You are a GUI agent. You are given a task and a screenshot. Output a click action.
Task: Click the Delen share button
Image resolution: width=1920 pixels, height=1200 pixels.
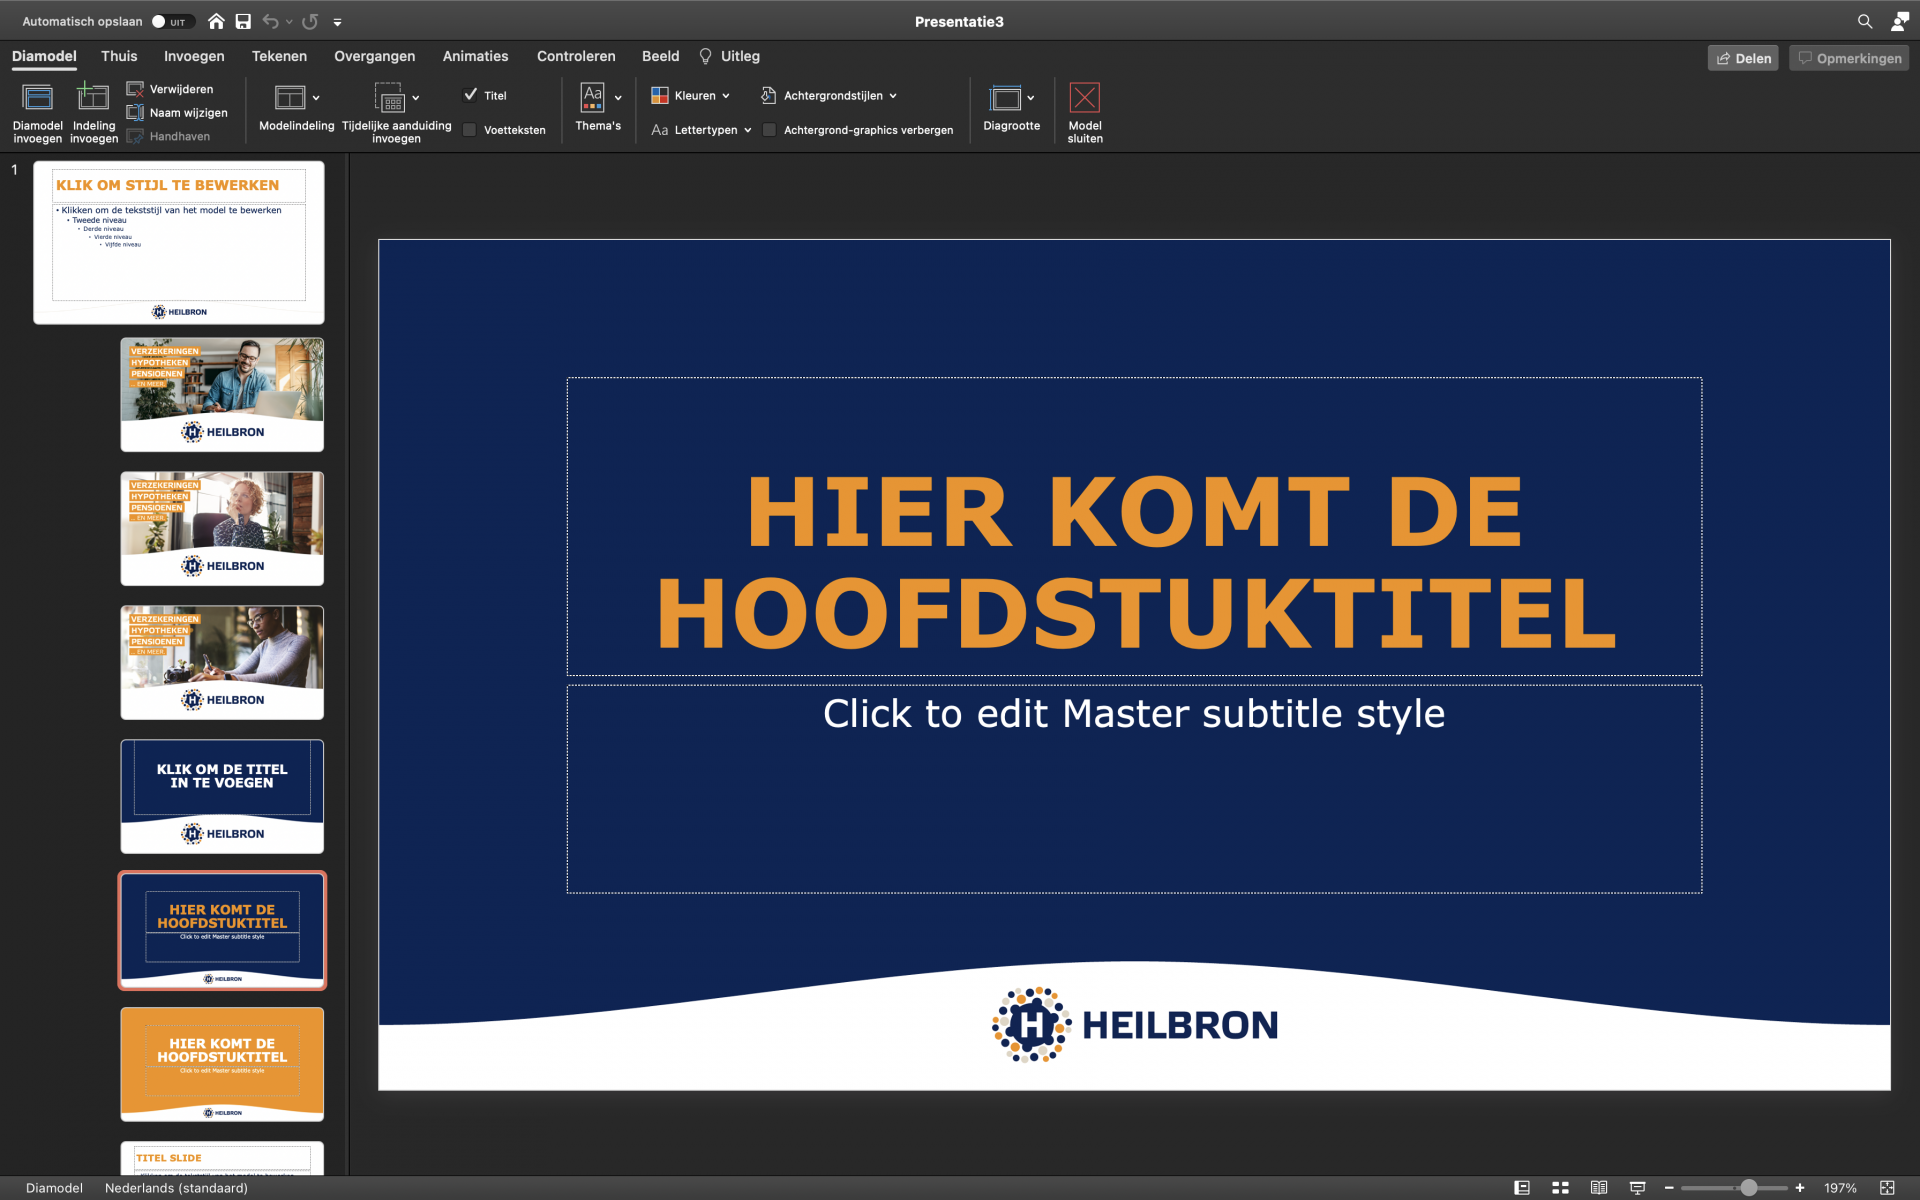click(x=1743, y=58)
